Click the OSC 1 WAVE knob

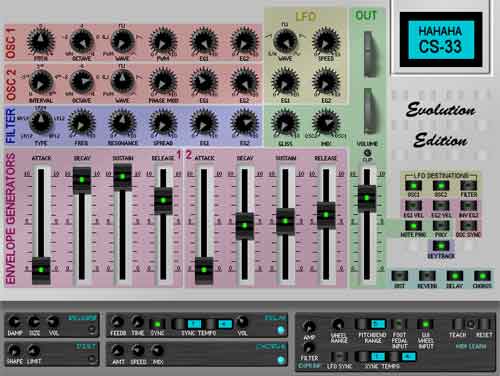pos(122,41)
